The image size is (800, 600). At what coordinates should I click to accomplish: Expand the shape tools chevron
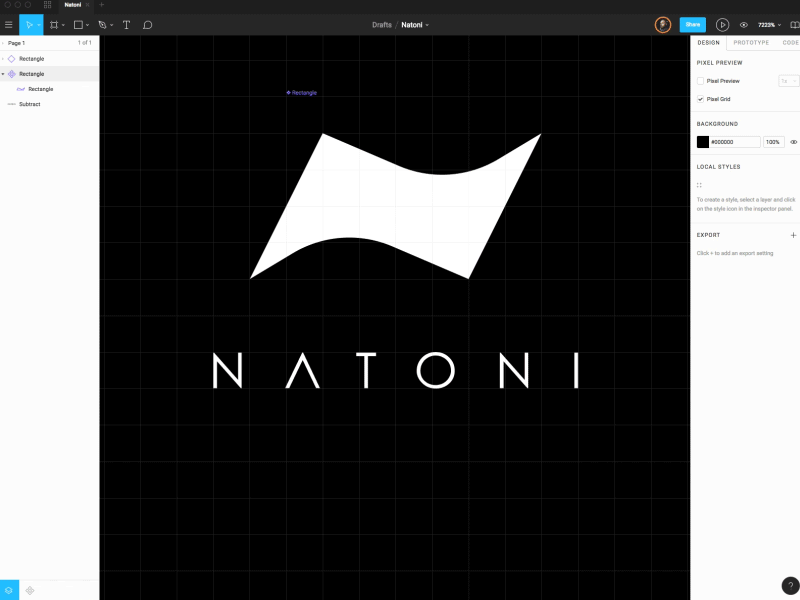(x=88, y=25)
